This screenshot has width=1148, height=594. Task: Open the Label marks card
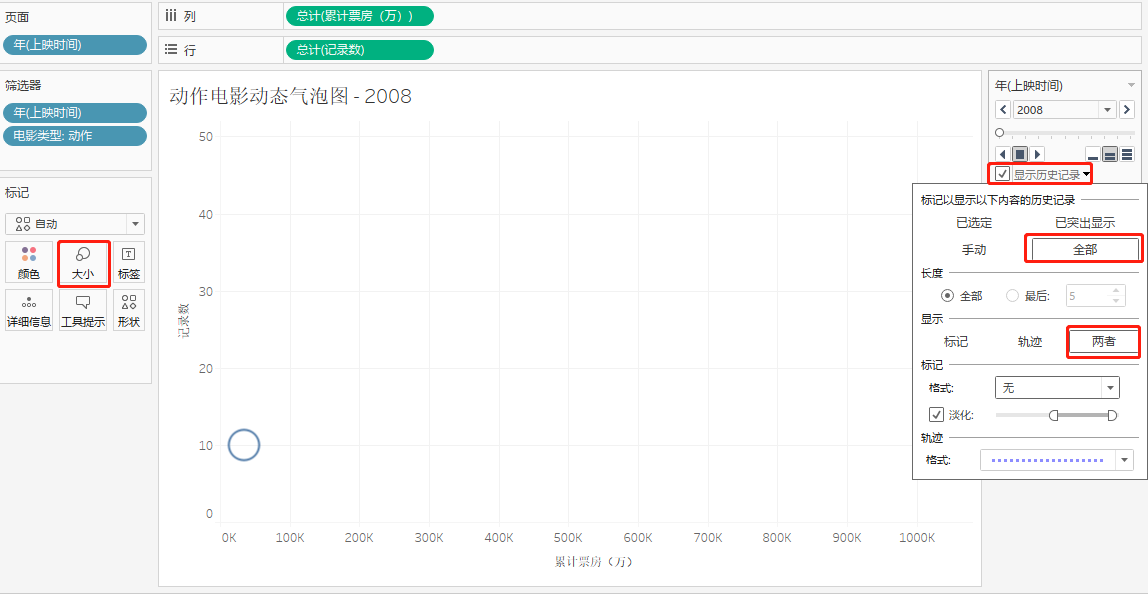(x=129, y=264)
